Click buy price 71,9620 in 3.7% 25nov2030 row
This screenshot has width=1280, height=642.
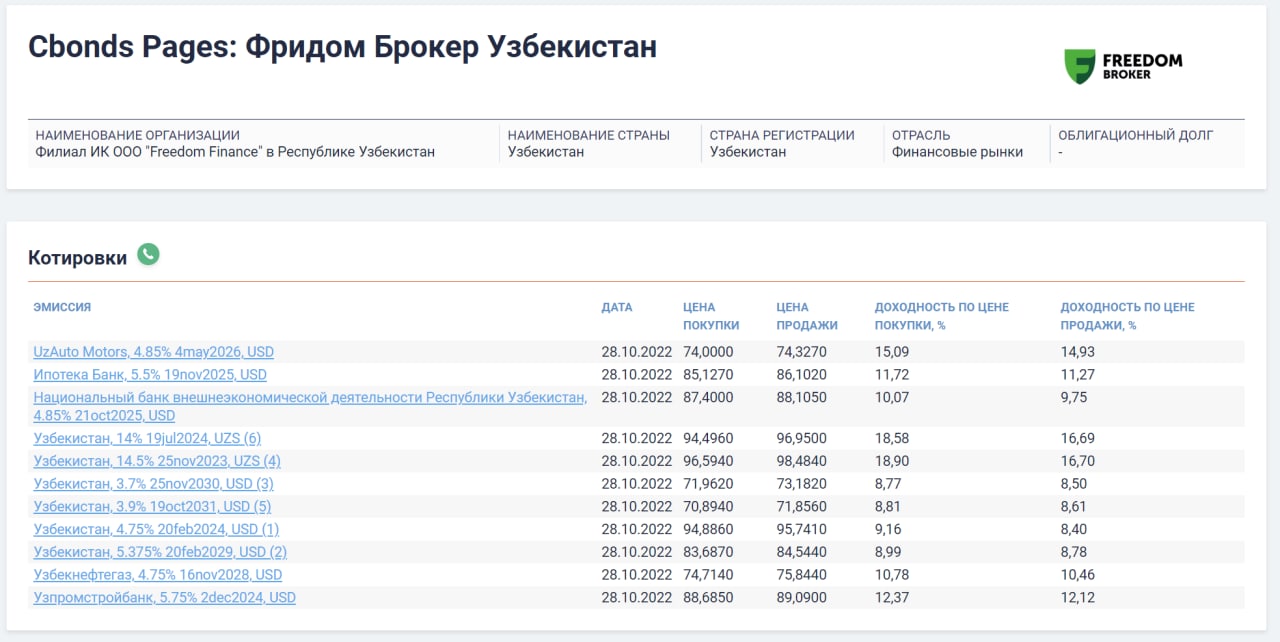[x=708, y=484]
